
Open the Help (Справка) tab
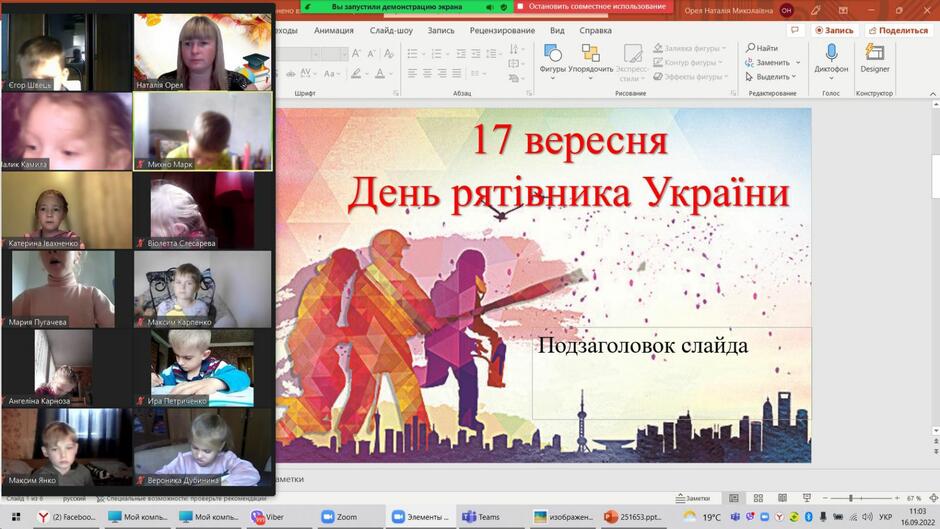click(x=595, y=30)
